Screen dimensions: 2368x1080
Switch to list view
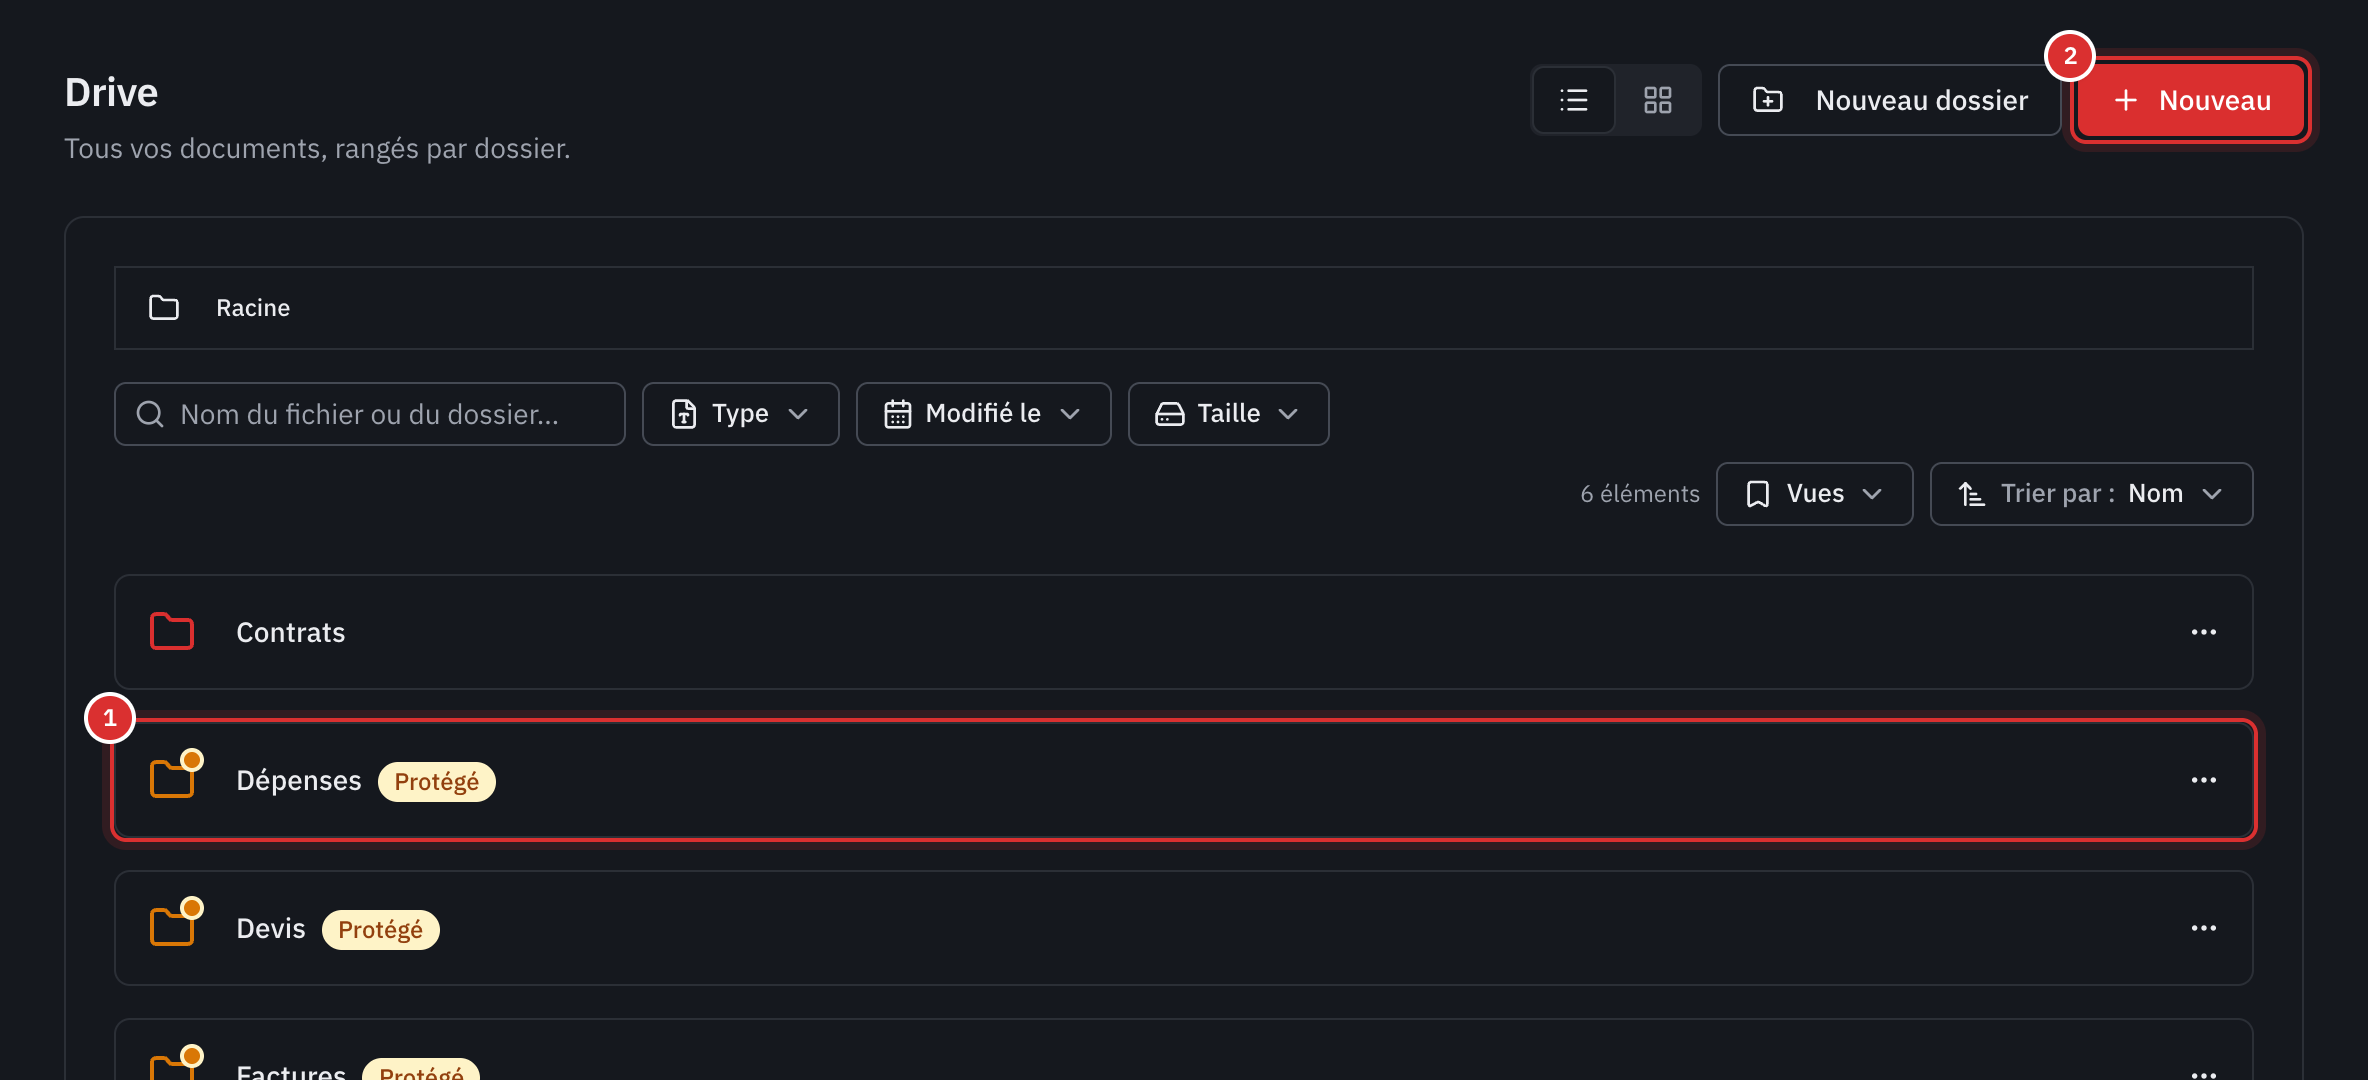(1574, 100)
